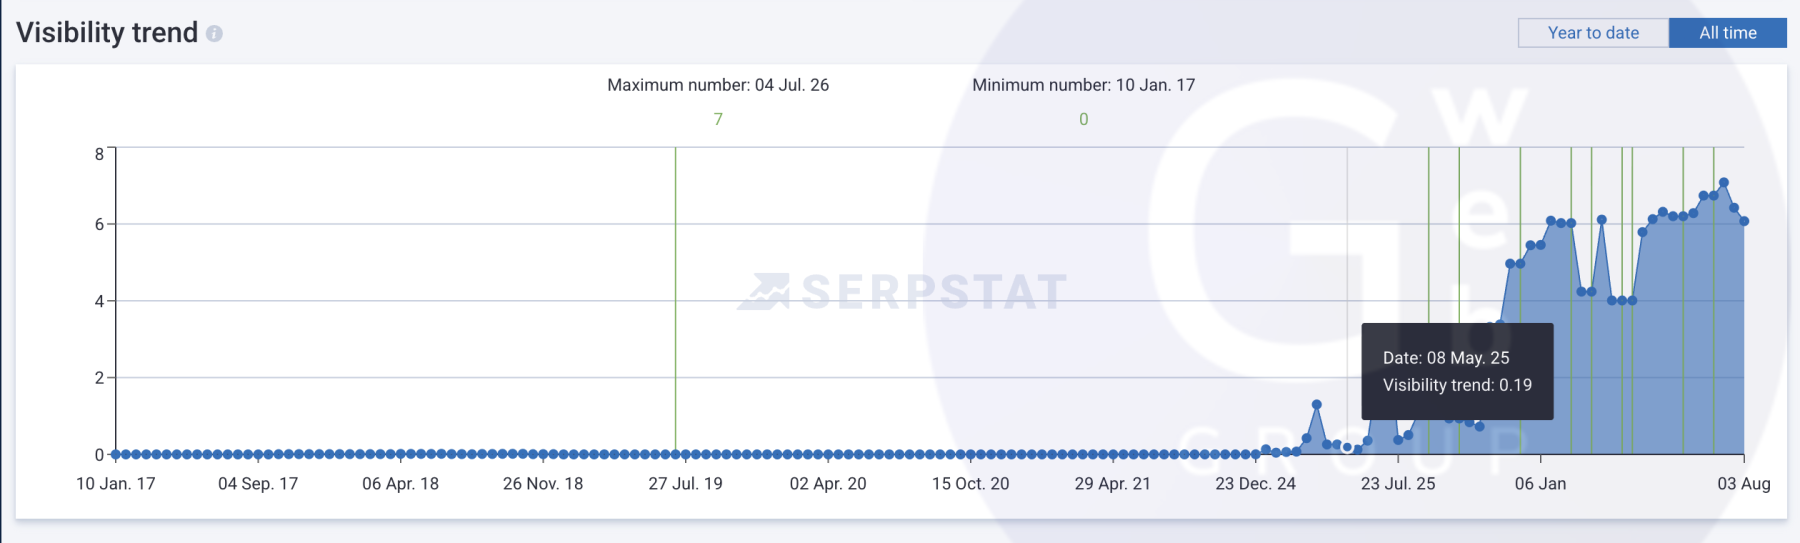Click the first data point at 10 Jan. 17
Screen dimensions: 1800x543
point(116,454)
